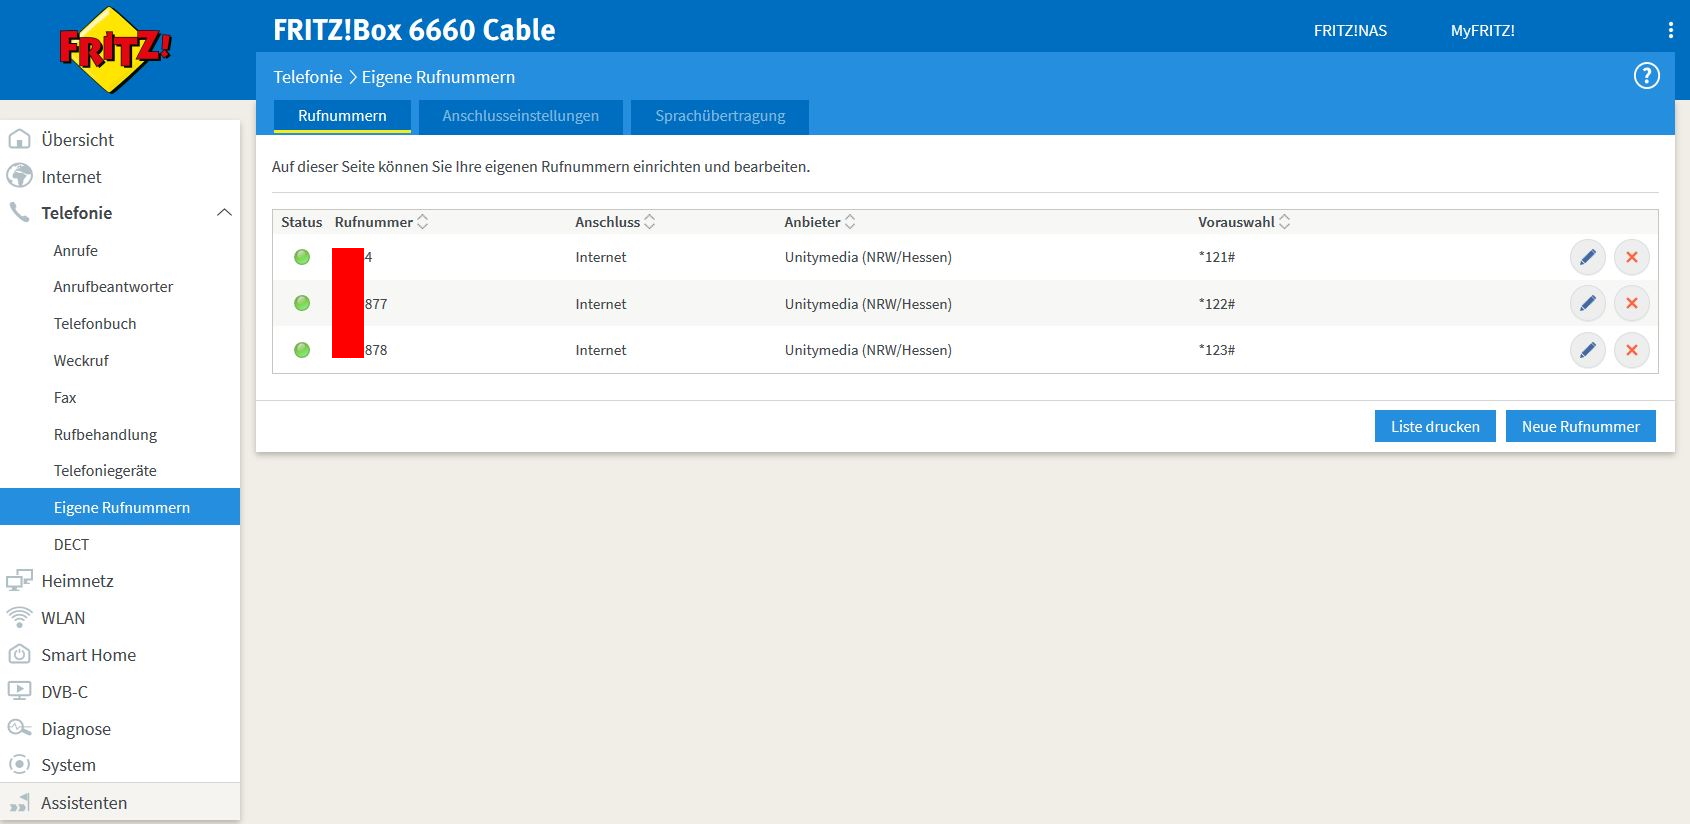1690x824 pixels.
Task: Click green status dot for *123# row
Action: pyautogui.click(x=302, y=350)
